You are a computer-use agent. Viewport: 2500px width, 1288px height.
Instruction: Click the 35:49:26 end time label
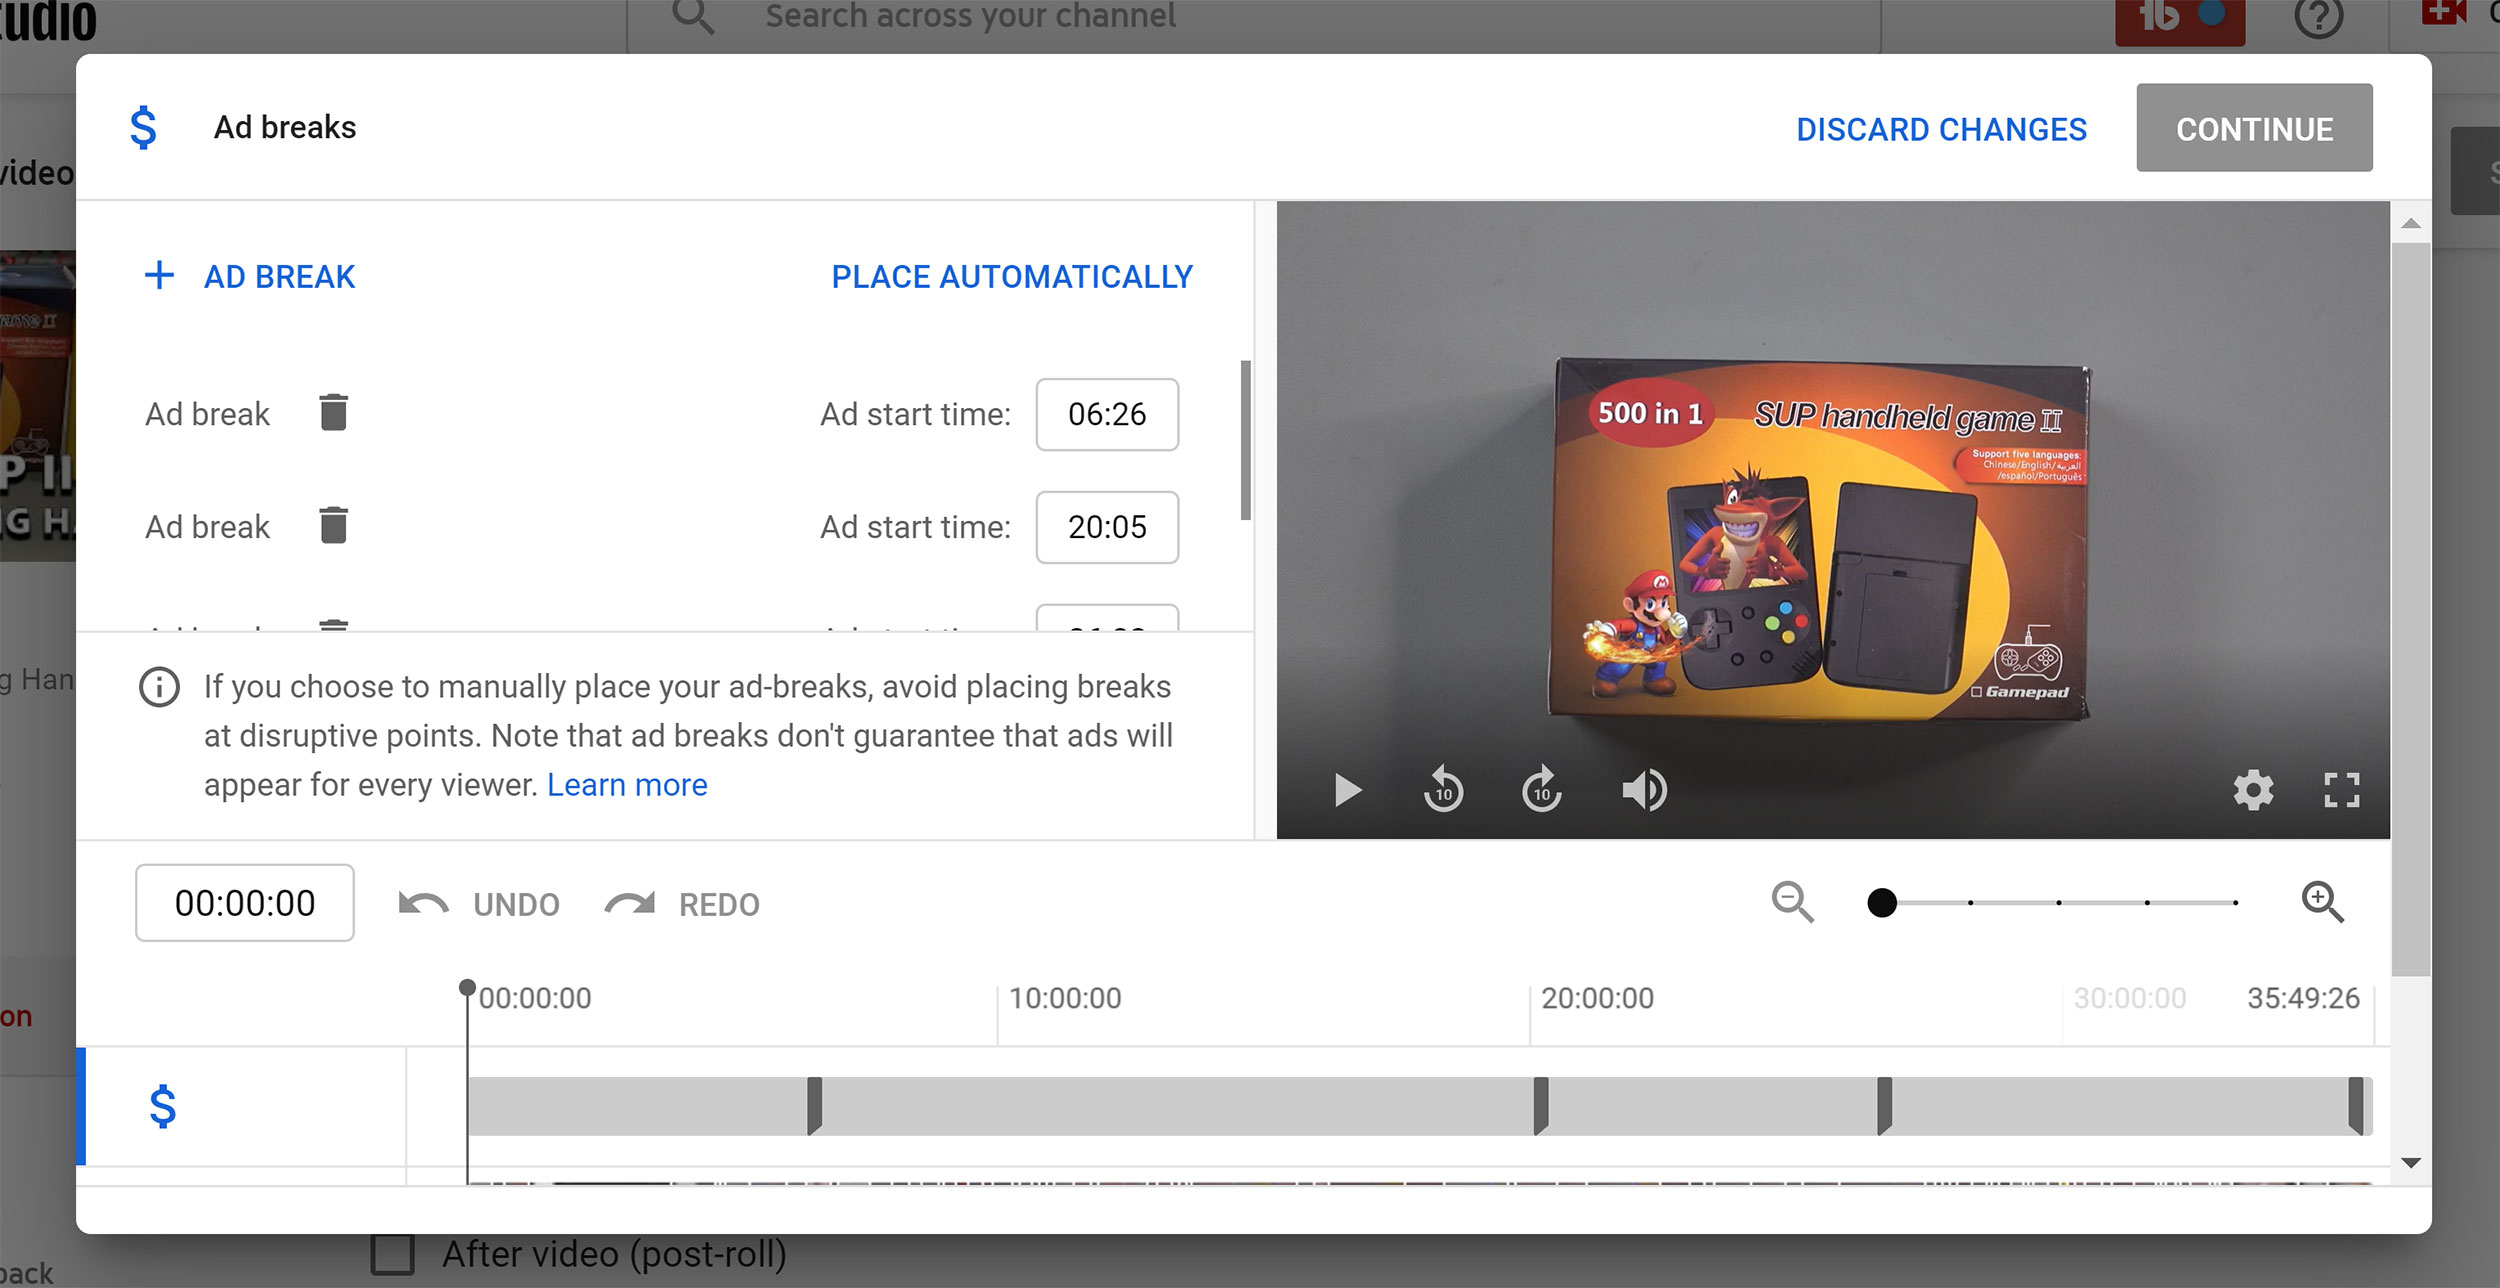pos(2303,998)
